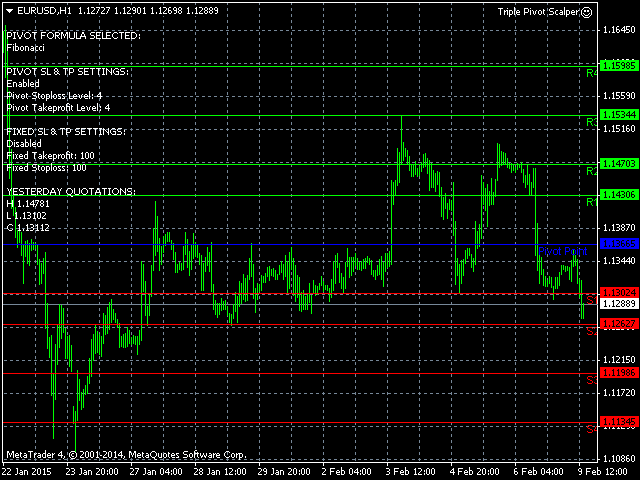Click the 27 Jan 04:00 time axis label

[156, 472]
